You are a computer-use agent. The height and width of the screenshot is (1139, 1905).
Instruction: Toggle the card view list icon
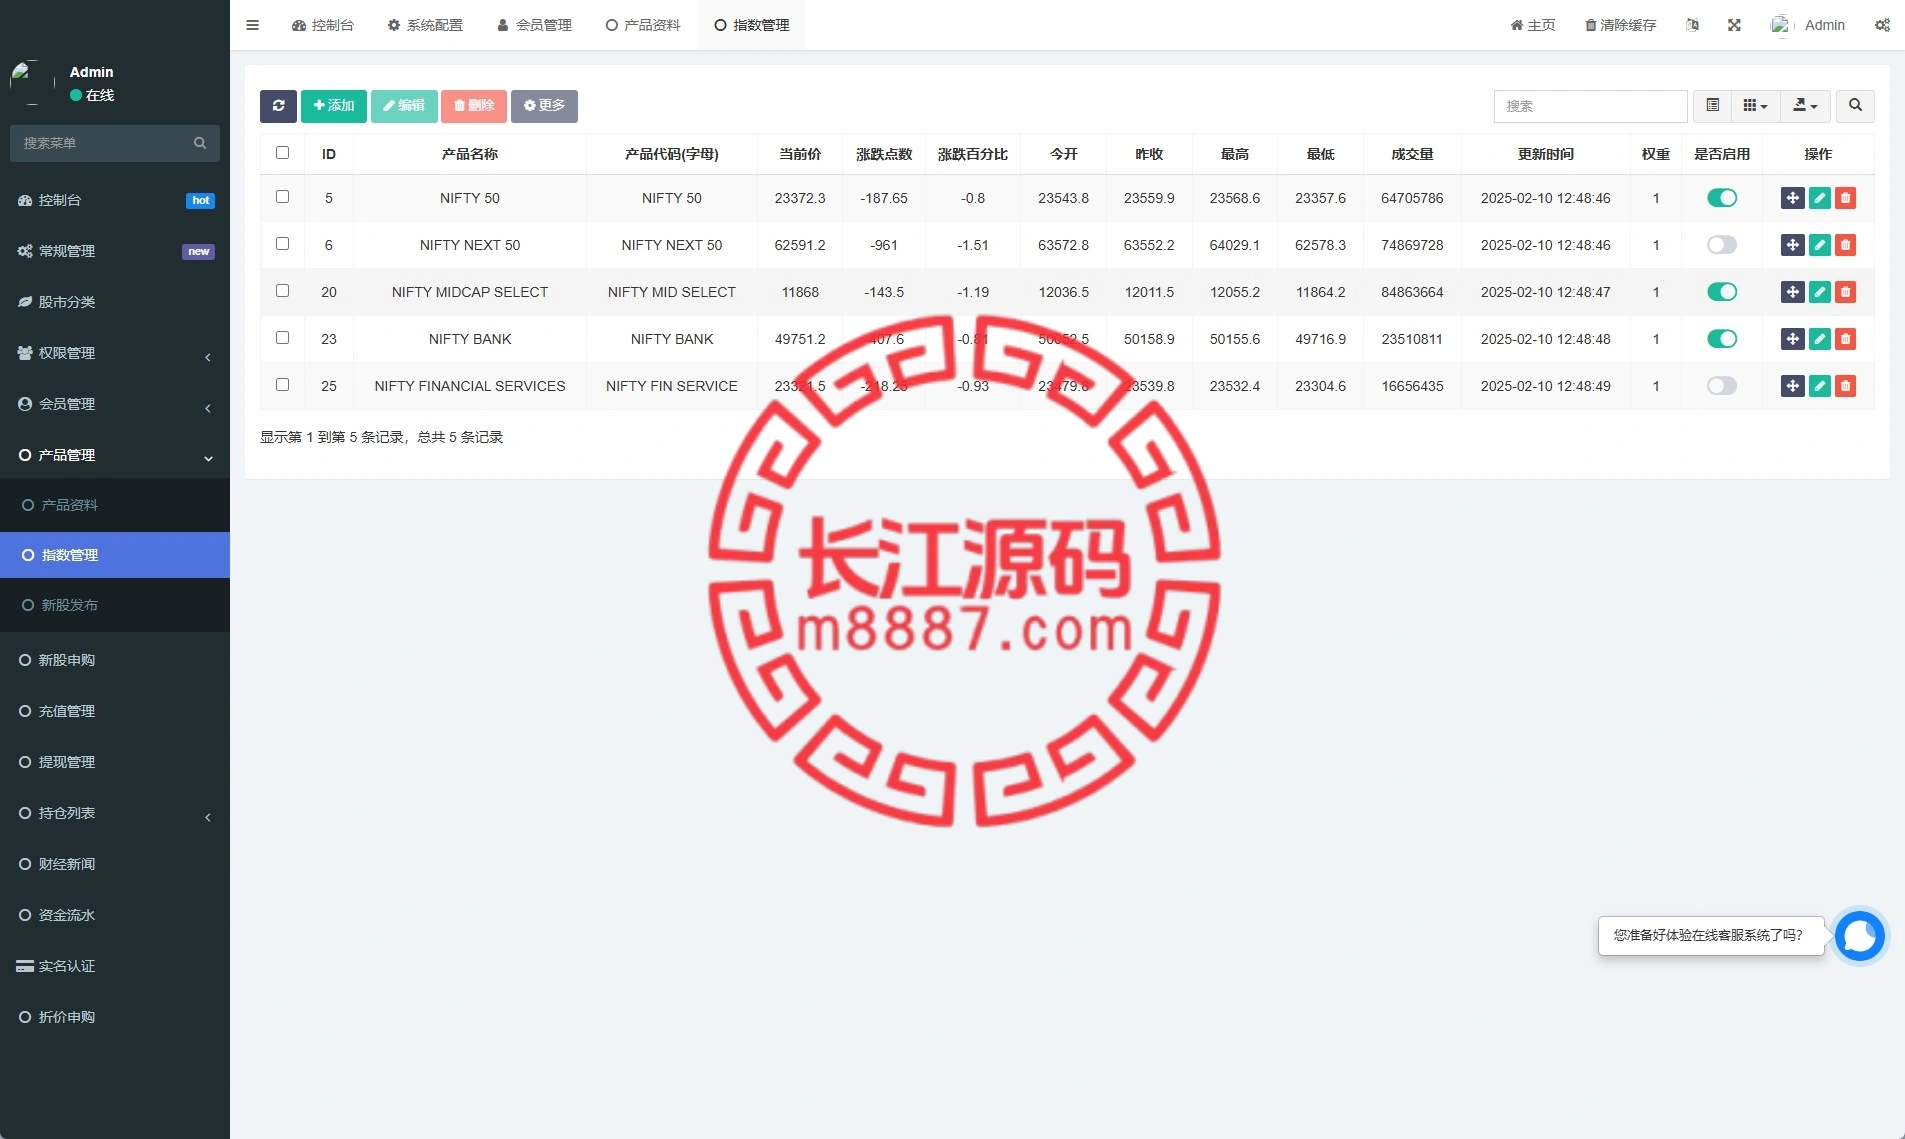click(1712, 106)
